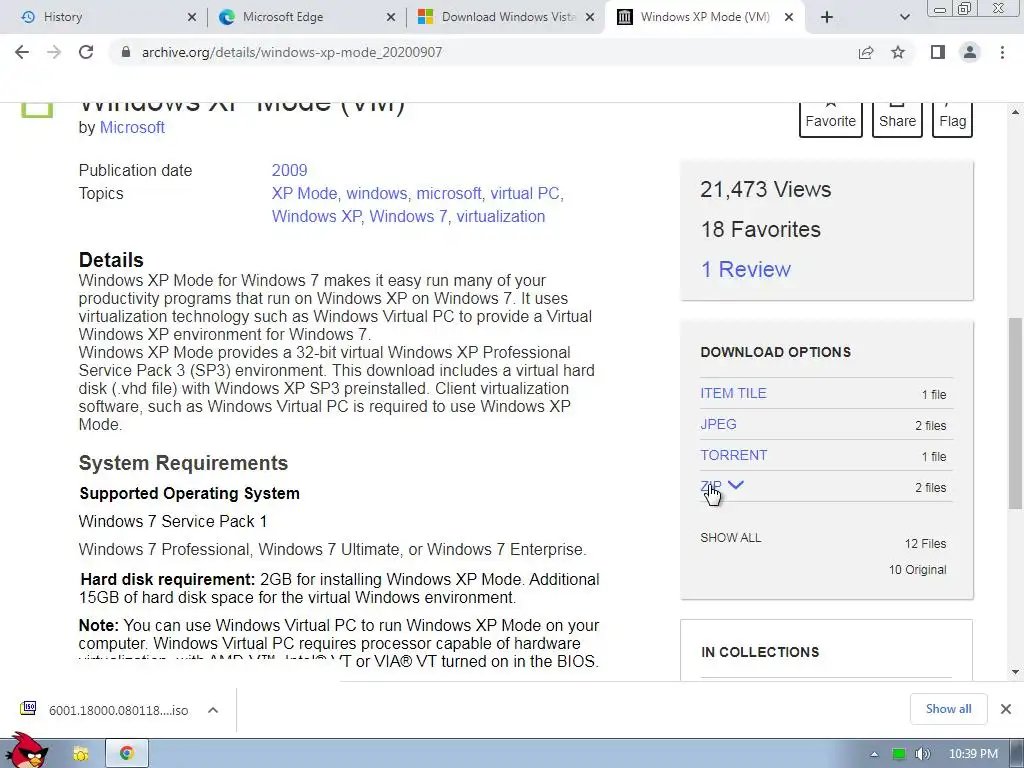This screenshot has height=768, width=1024.
Task: Open the Windows 7 topic link
Action: tap(408, 216)
